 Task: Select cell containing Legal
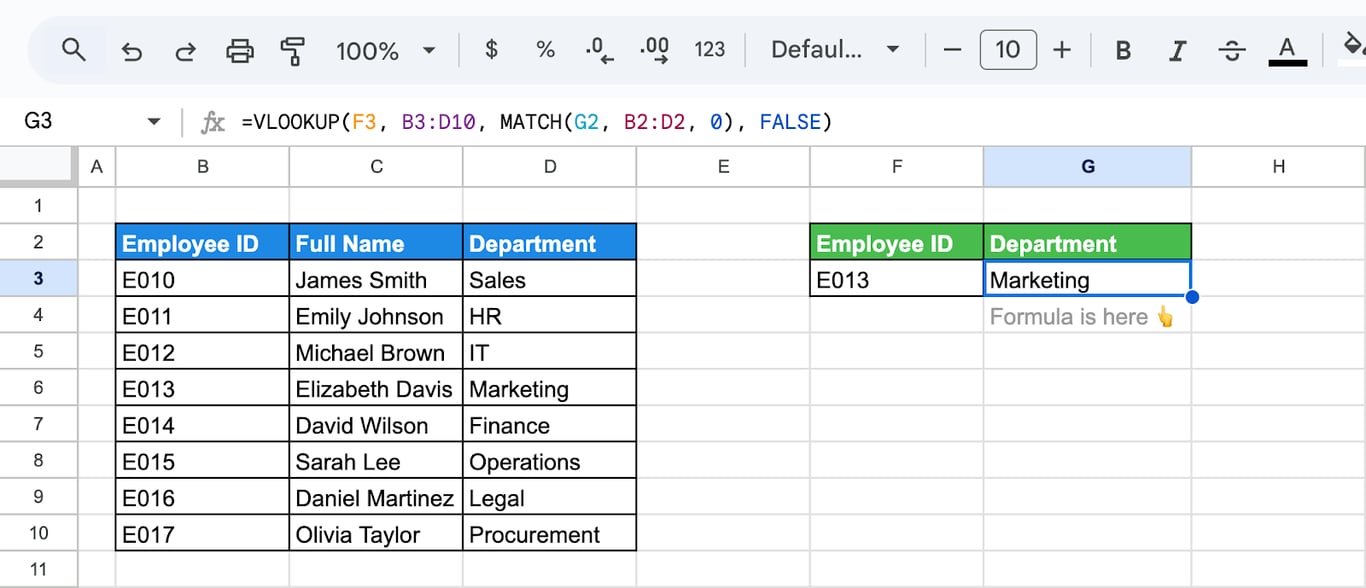(x=550, y=497)
